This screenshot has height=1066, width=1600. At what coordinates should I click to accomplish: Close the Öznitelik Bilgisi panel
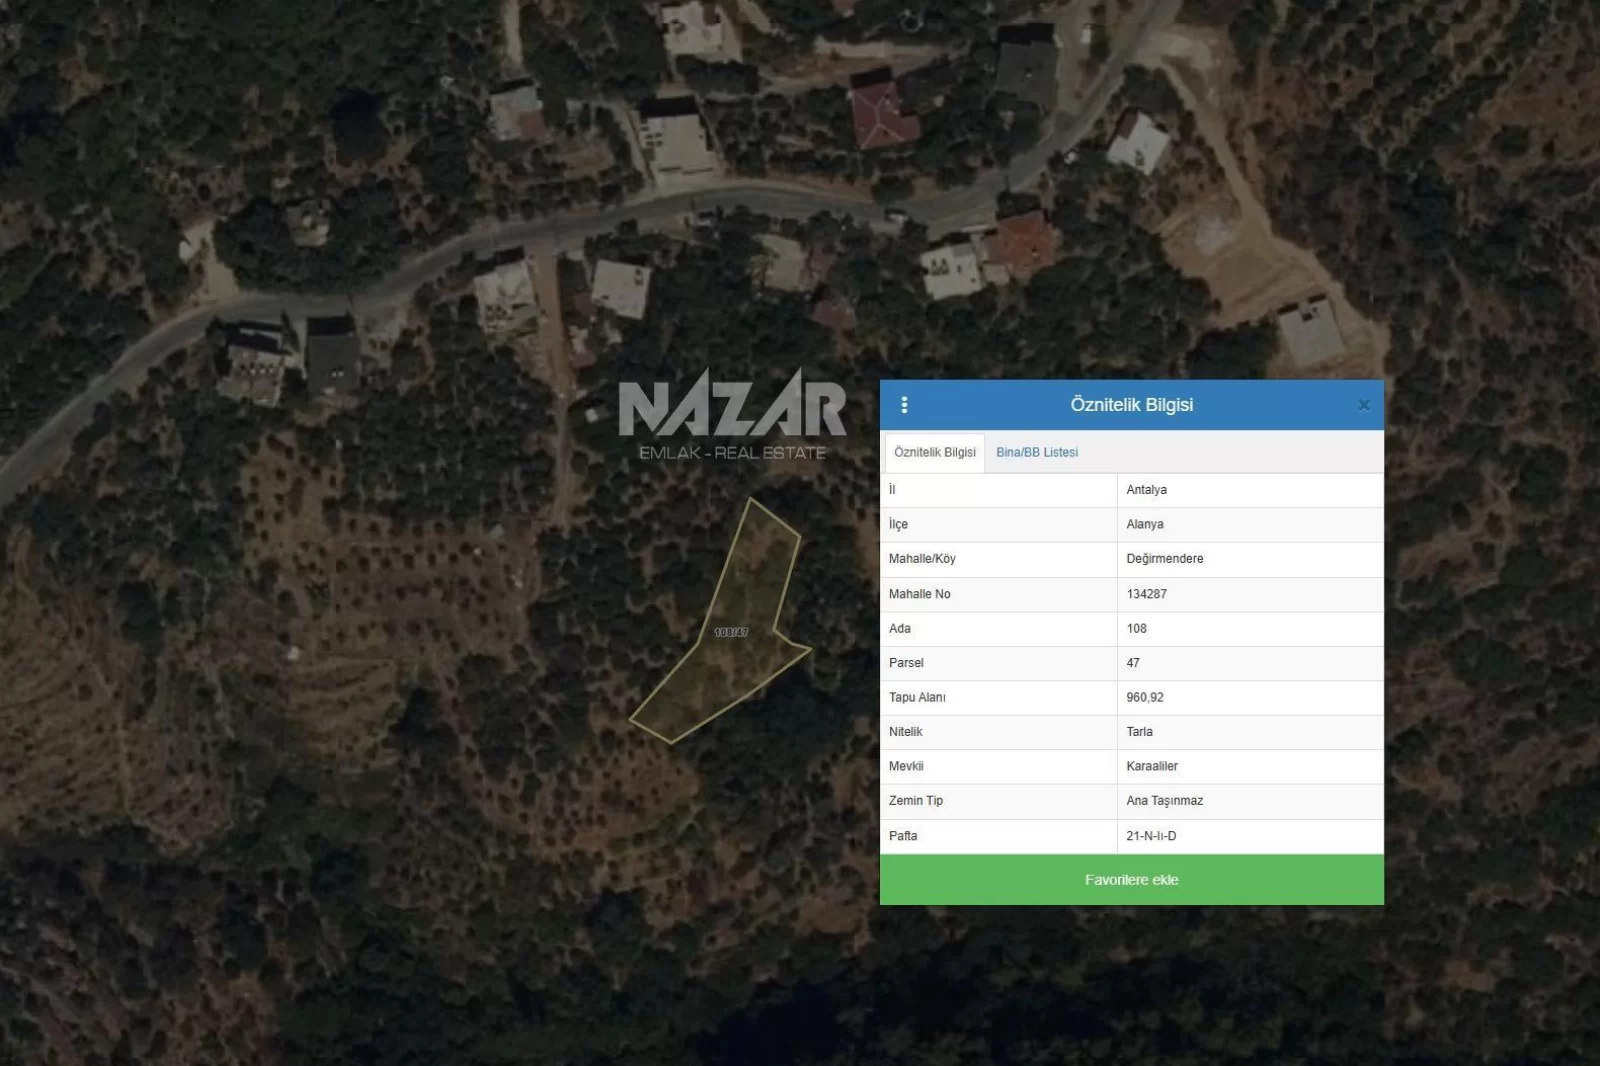click(x=1363, y=405)
